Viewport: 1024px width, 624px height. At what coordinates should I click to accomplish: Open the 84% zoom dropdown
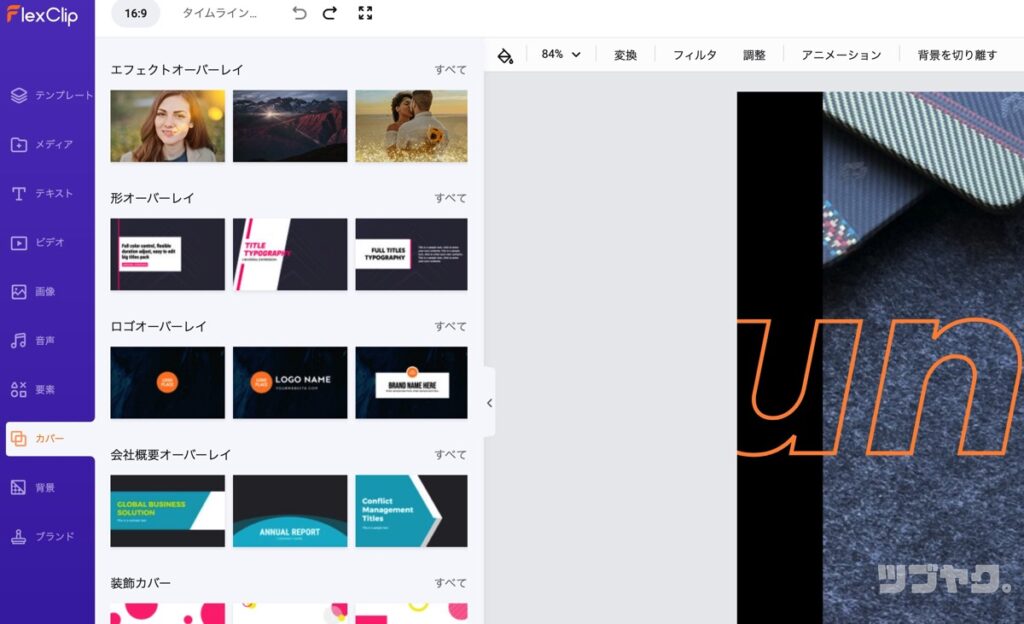click(560, 54)
